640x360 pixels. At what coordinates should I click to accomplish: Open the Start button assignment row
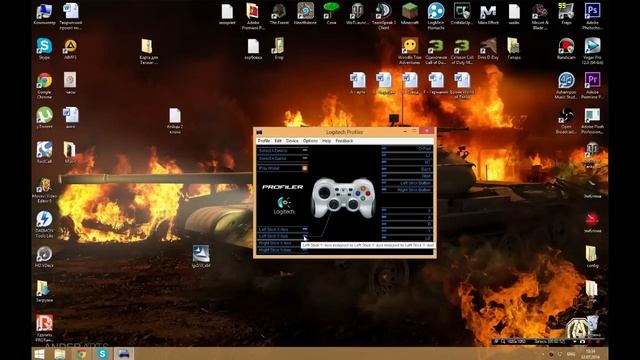click(407, 176)
